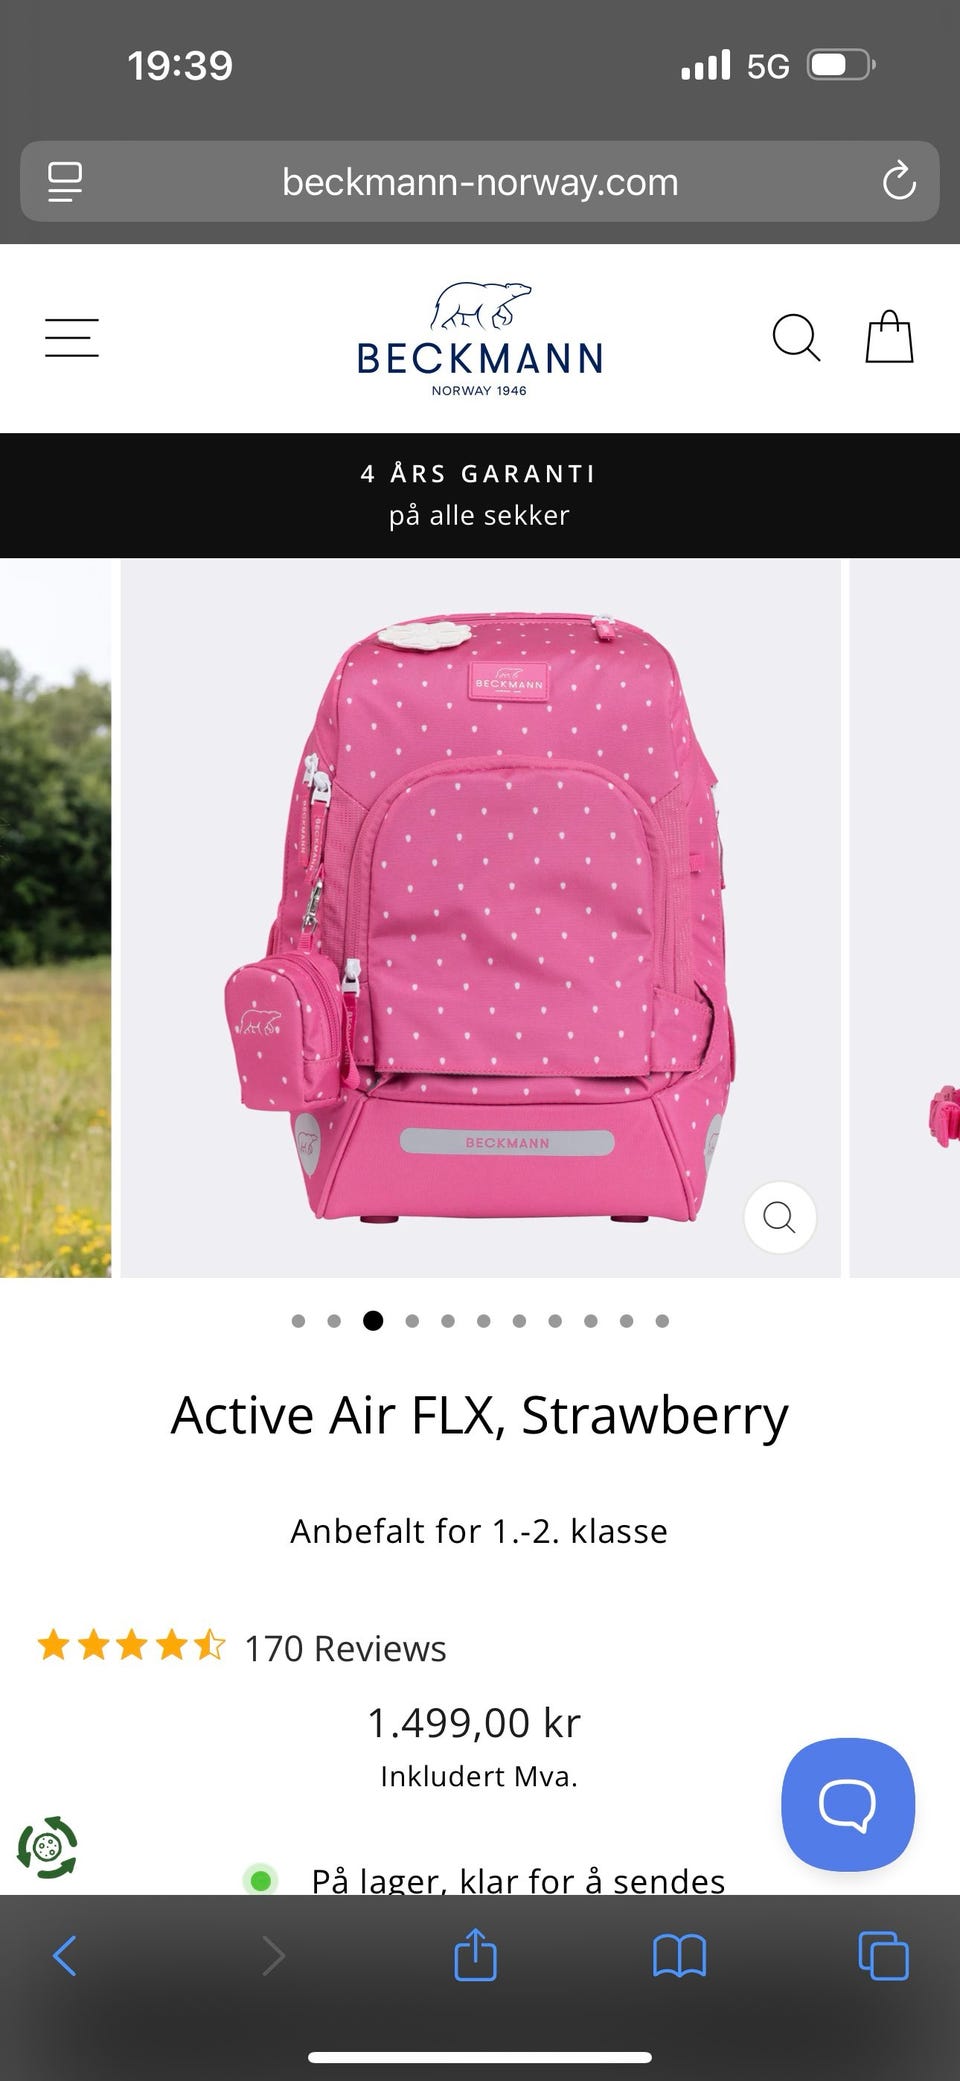
Task: Open the 170 Reviews link
Action: (x=345, y=1648)
